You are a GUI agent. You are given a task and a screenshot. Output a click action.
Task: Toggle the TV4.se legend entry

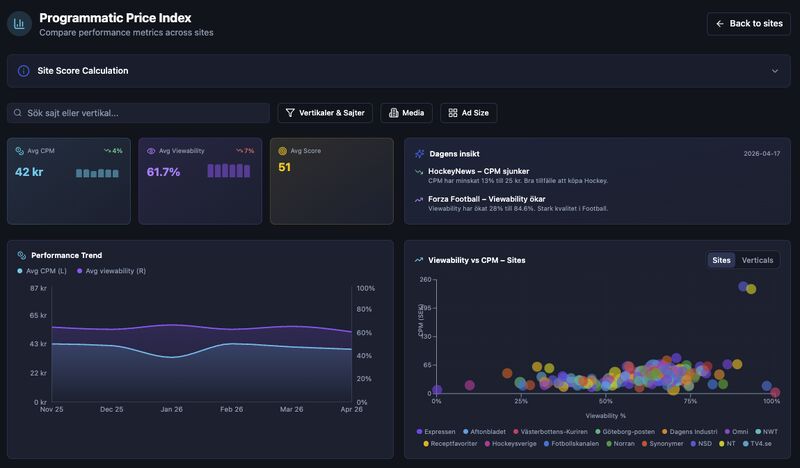757,444
